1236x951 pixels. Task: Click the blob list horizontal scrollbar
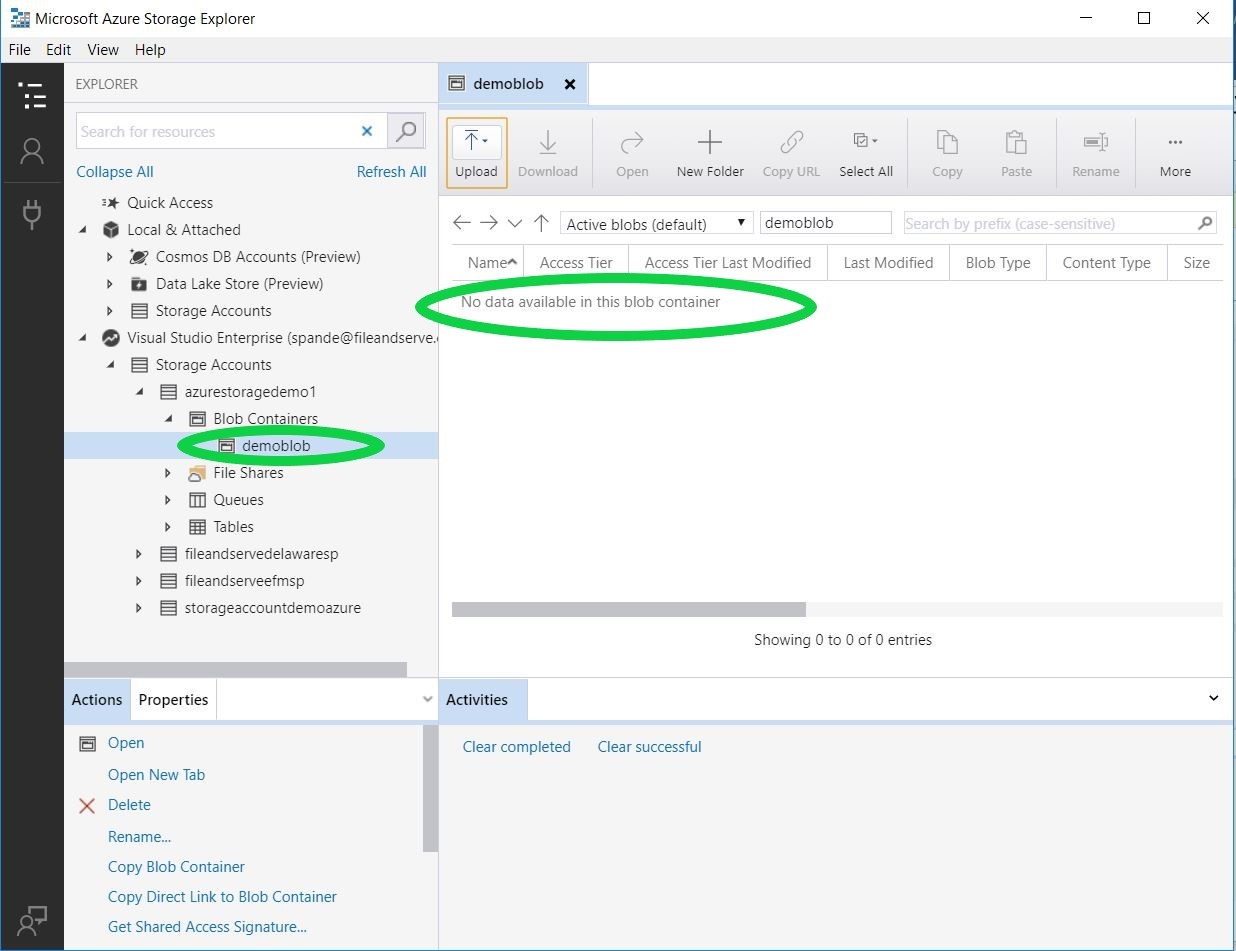coord(629,609)
